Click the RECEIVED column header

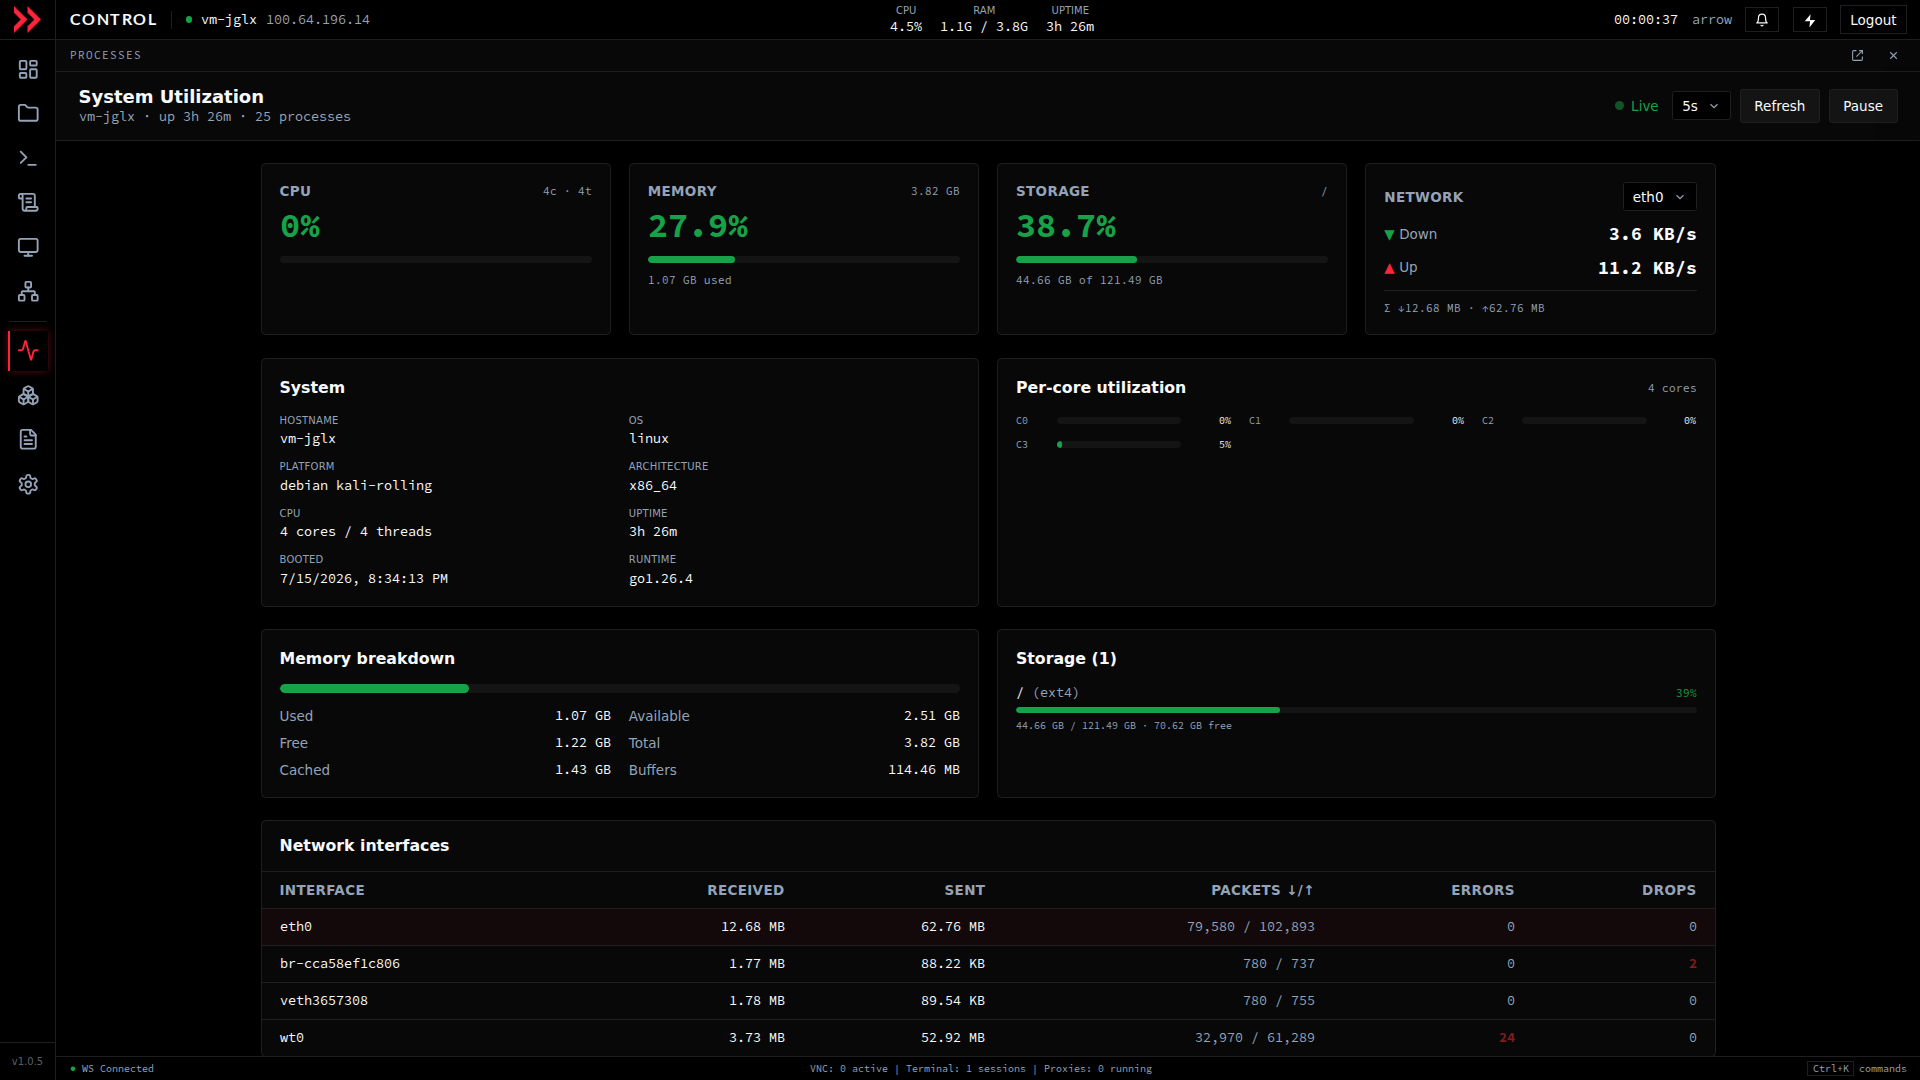point(745,890)
